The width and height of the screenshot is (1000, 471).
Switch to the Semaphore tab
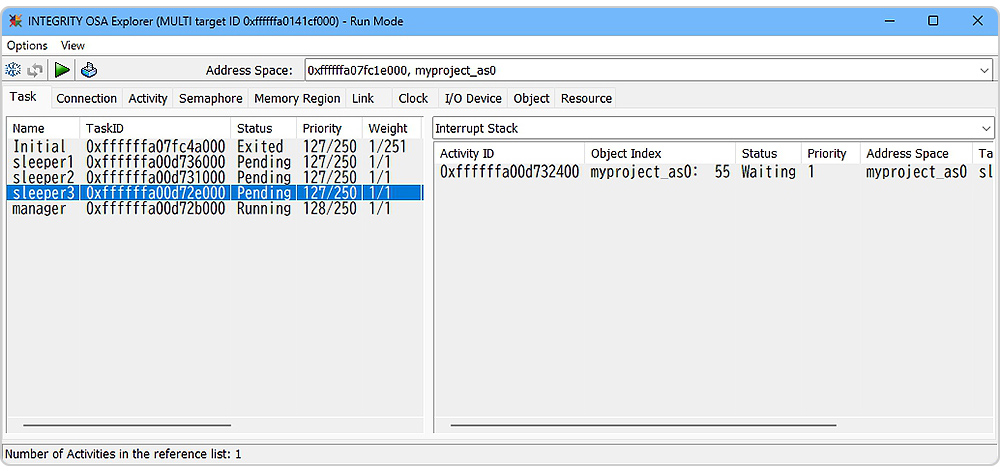[210, 98]
